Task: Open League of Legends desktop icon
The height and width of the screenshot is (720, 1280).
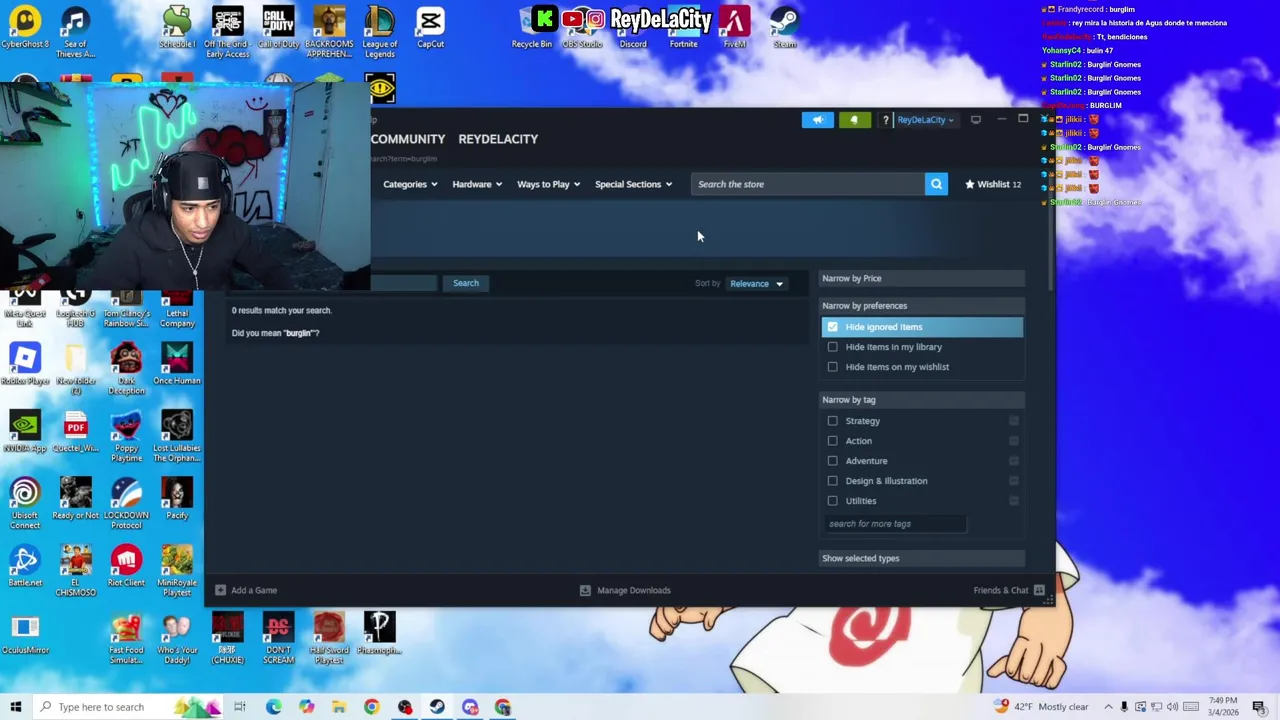Action: click(380, 32)
